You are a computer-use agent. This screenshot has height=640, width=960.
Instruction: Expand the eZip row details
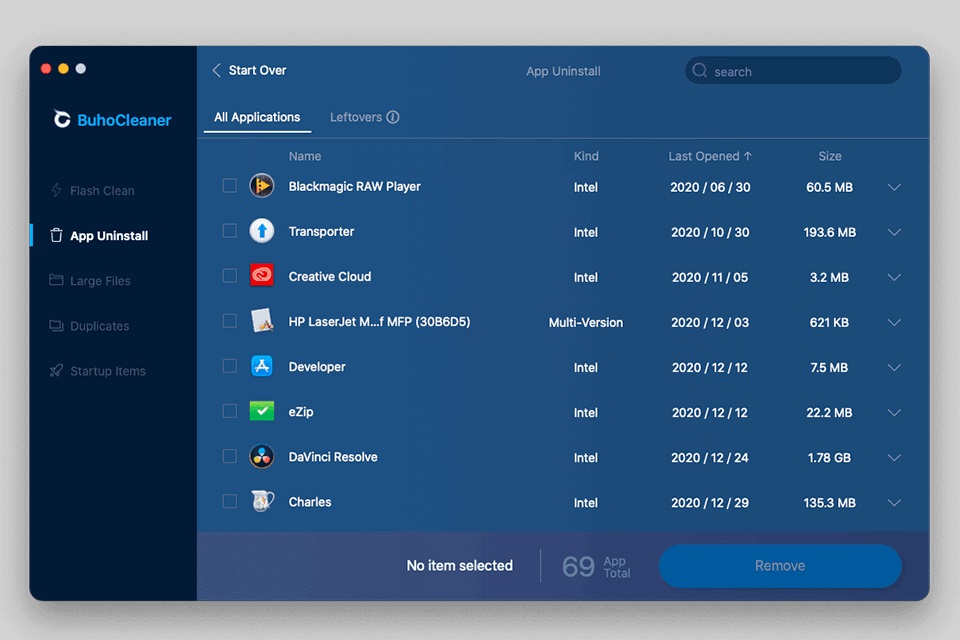[894, 412]
